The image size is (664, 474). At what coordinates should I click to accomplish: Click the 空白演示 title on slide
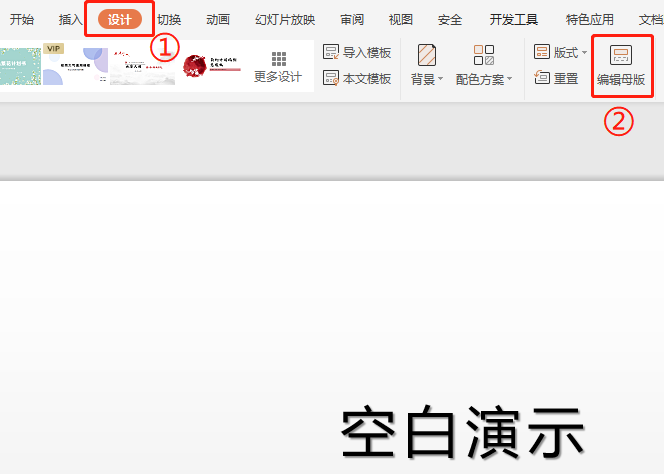[x=463, y=432]
